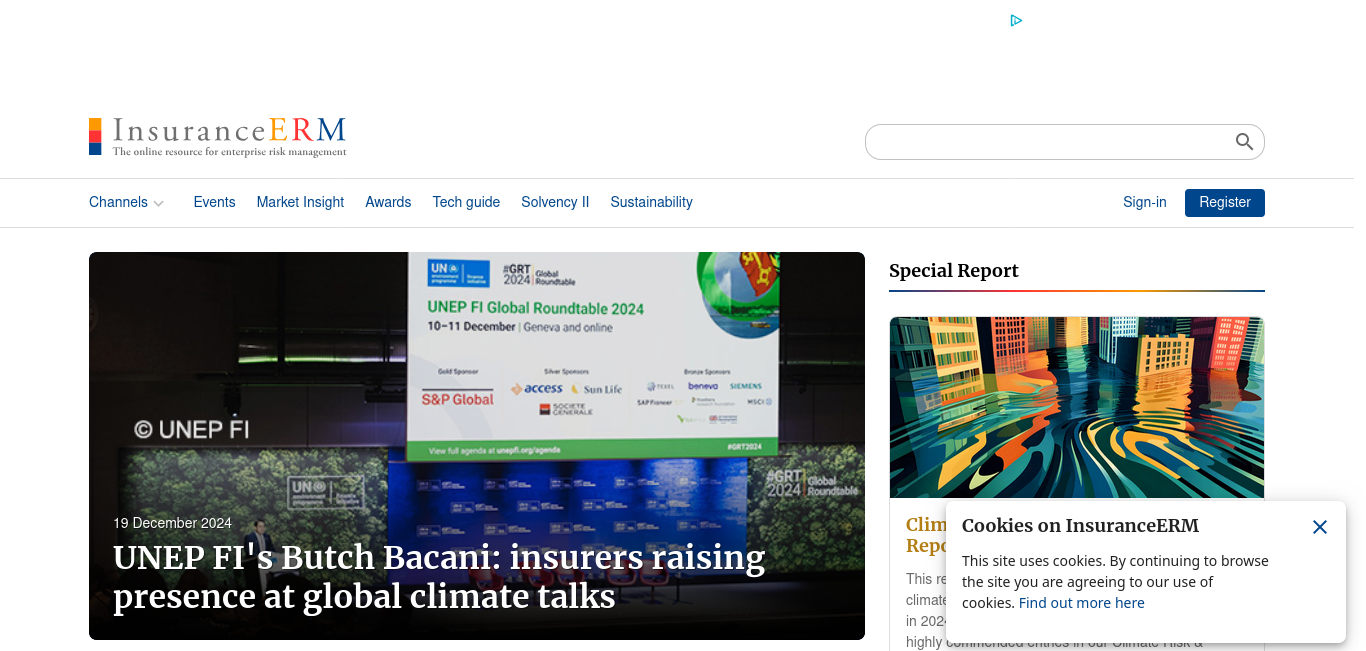Open the 'Find out more here' cookies link
This screenshot has height=651, width=1366.
pyautogui.click(x=1082, y=603)
